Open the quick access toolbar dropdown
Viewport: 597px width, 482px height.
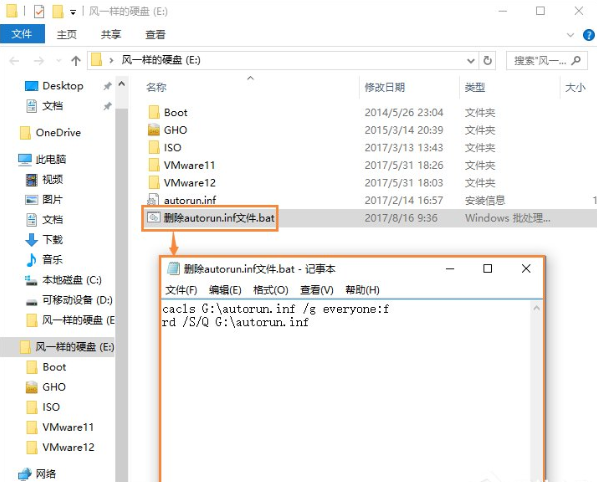click(73, 12)
